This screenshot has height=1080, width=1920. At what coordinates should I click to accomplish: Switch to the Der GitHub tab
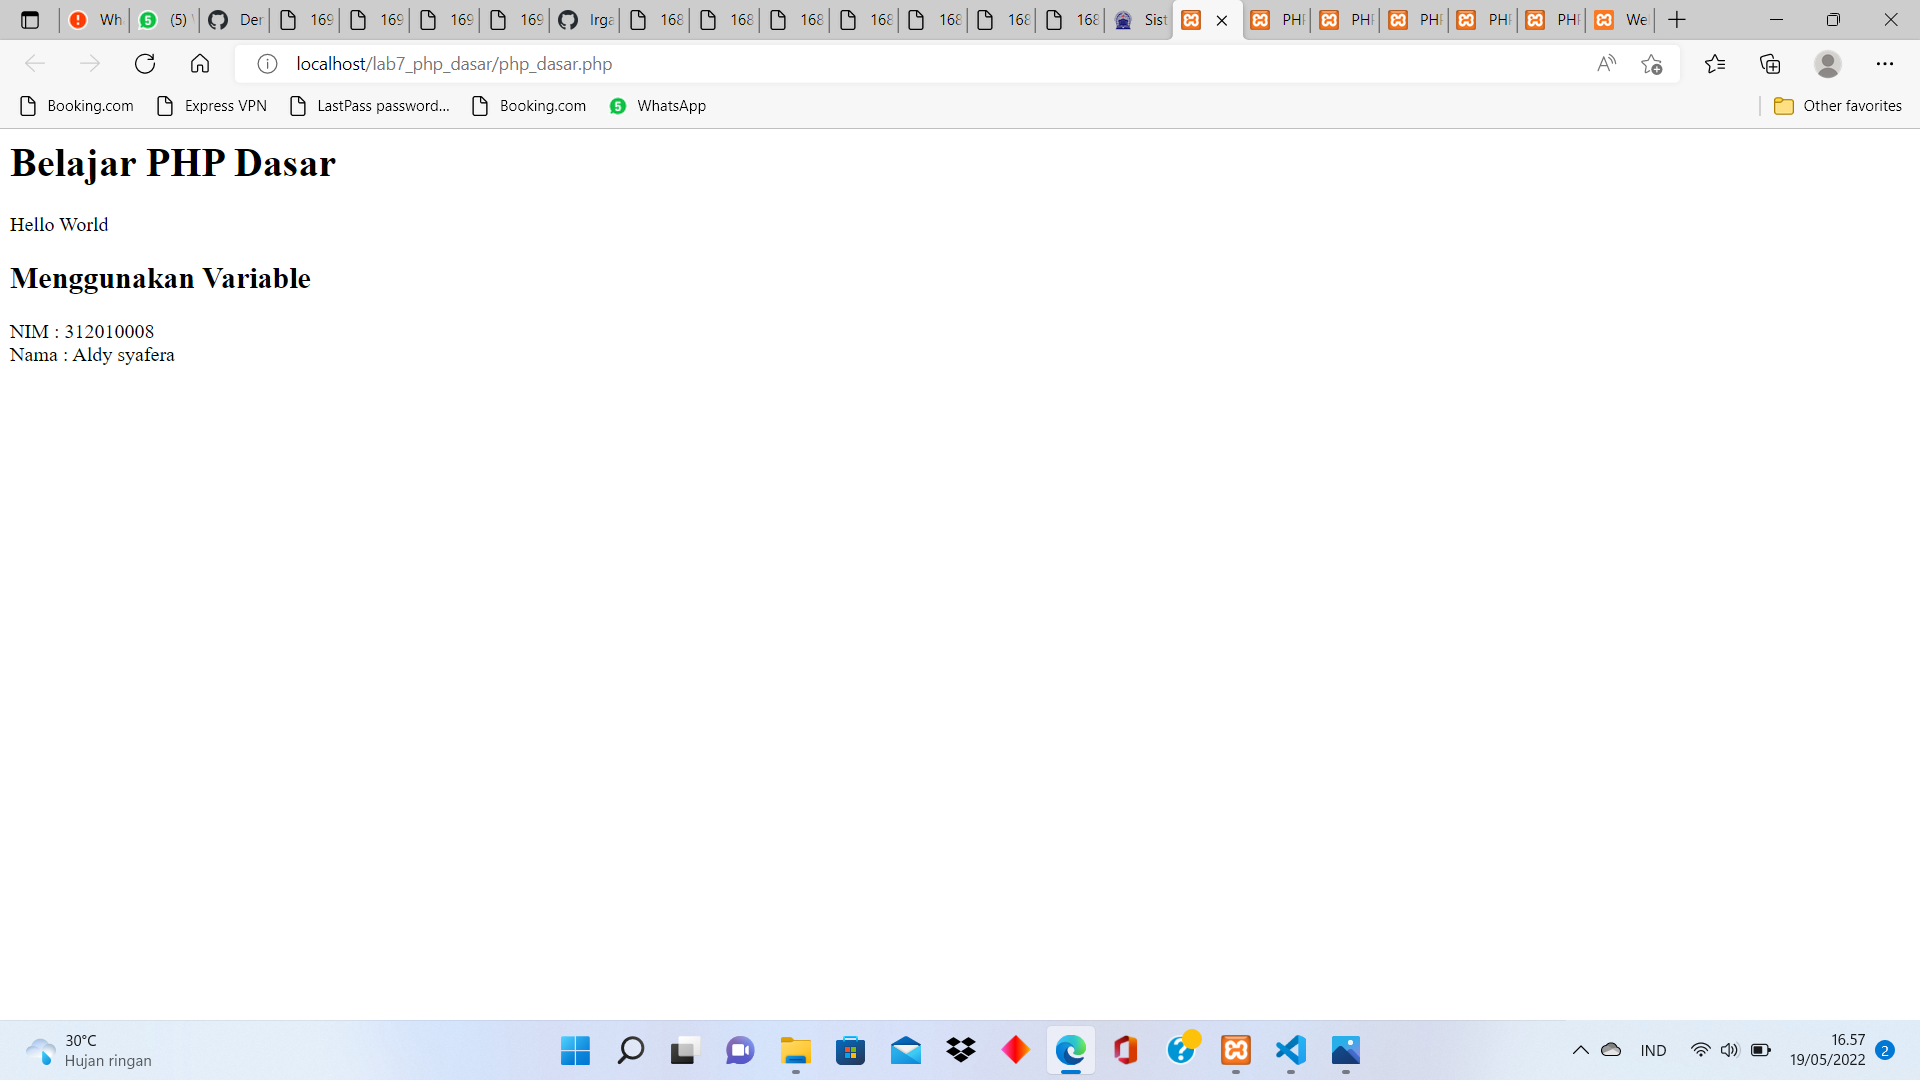[x=235, y=20]
